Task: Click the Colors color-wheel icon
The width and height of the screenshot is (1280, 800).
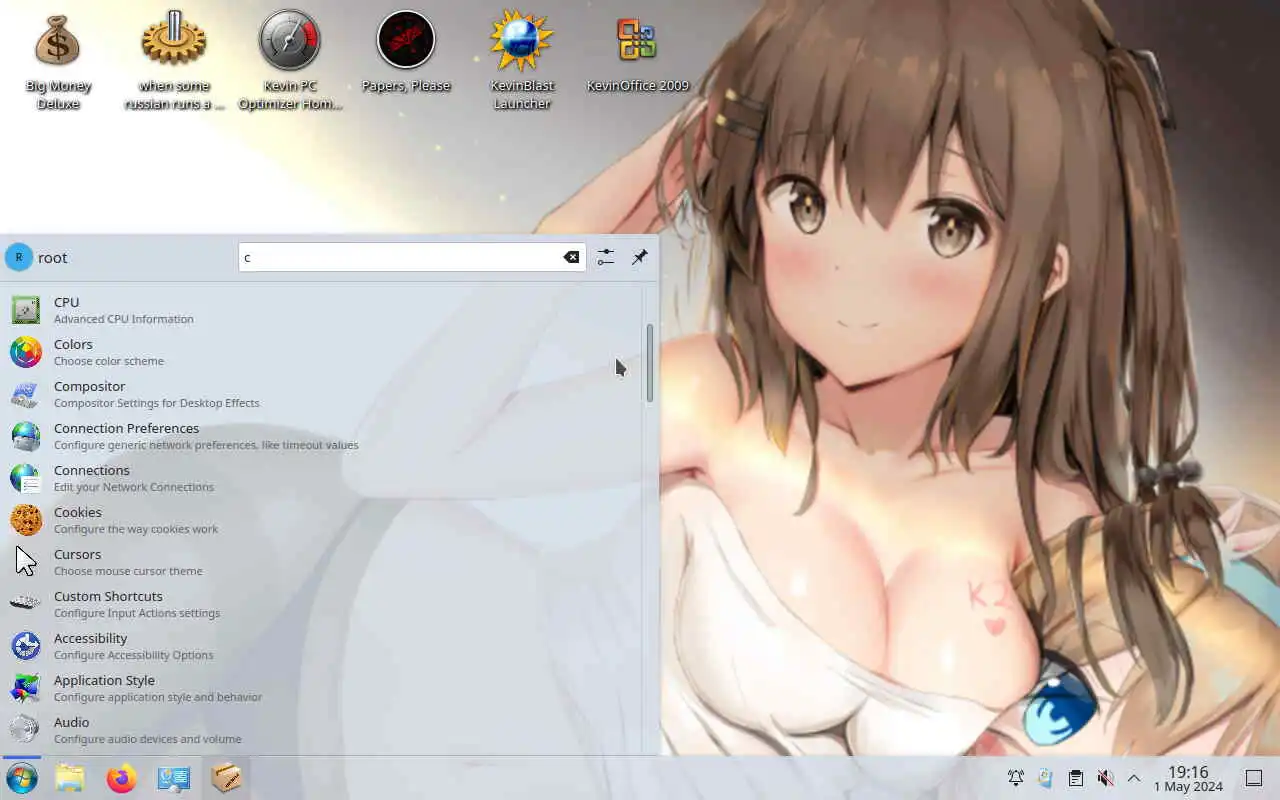Action: coord(26,352)
